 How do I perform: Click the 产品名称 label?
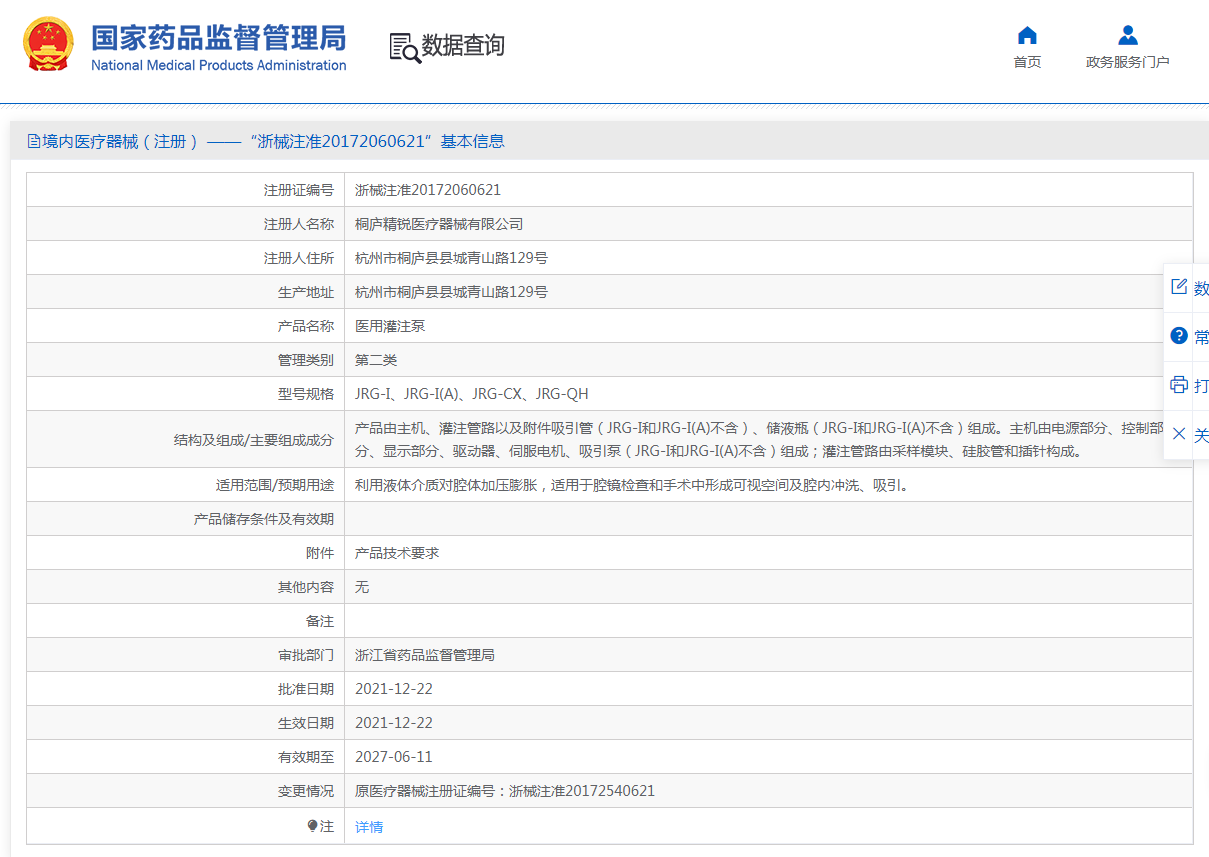[x=306, y=326]
